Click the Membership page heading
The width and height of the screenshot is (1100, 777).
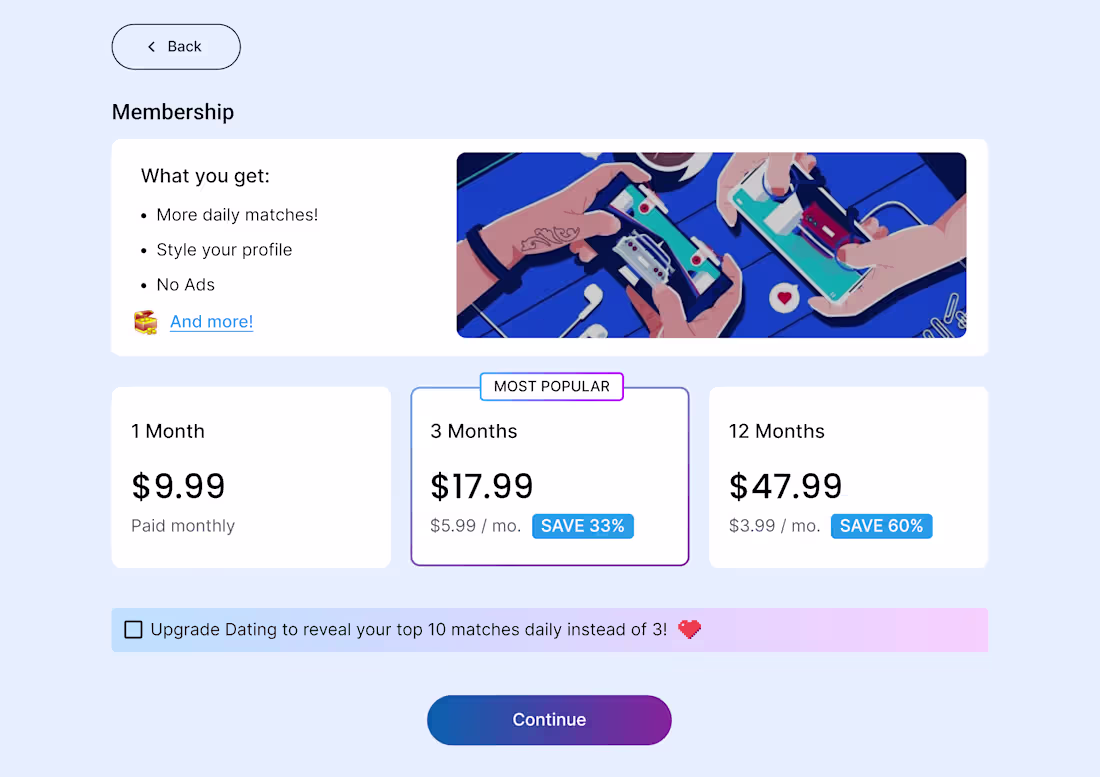click(172, 112)
